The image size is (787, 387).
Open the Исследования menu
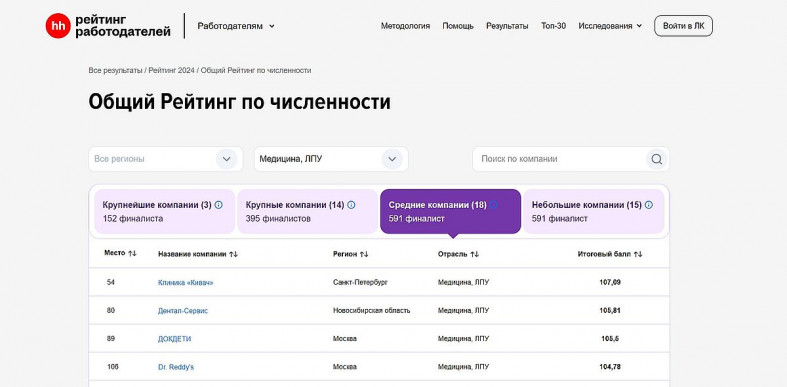click(x=610, y=26)
